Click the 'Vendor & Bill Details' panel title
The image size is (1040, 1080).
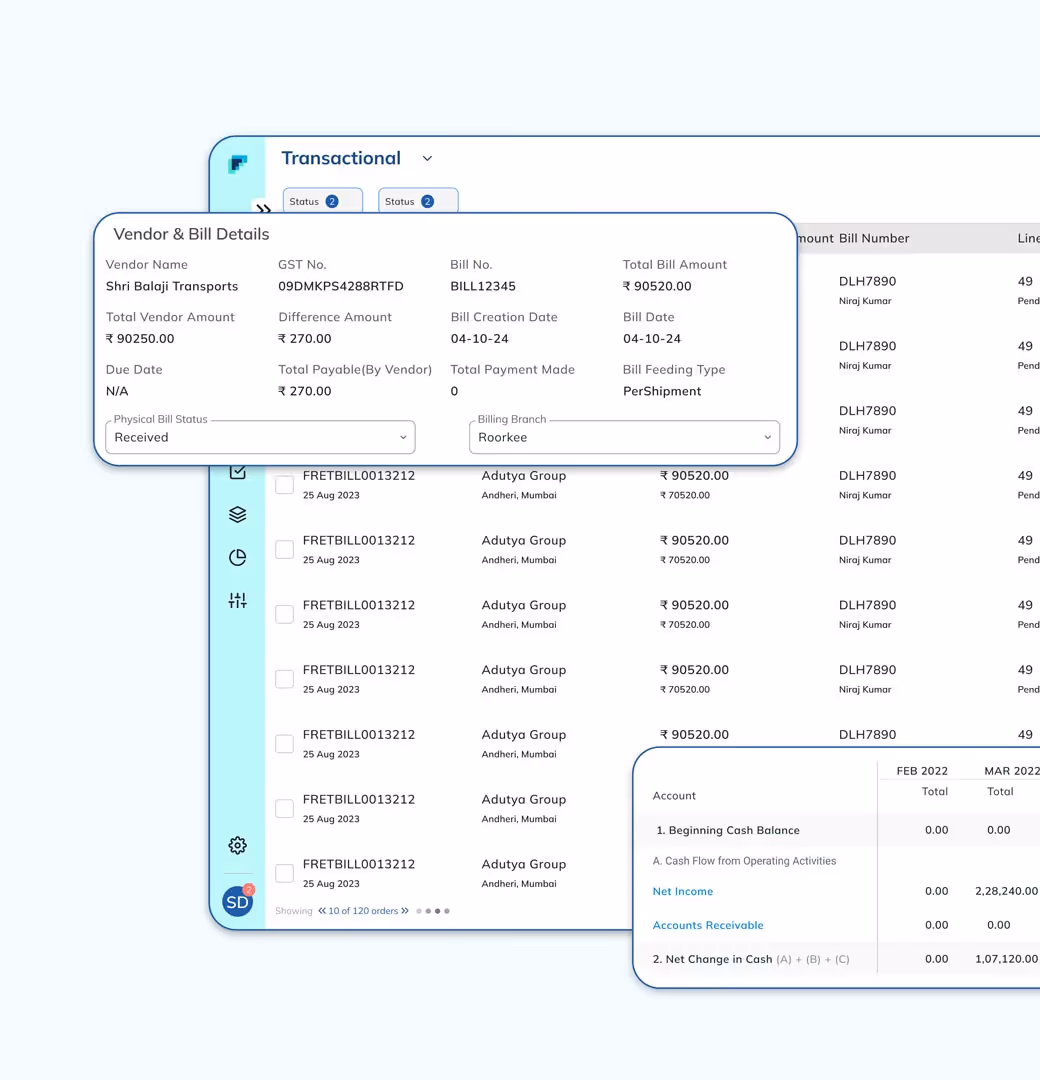pos(191,234)
